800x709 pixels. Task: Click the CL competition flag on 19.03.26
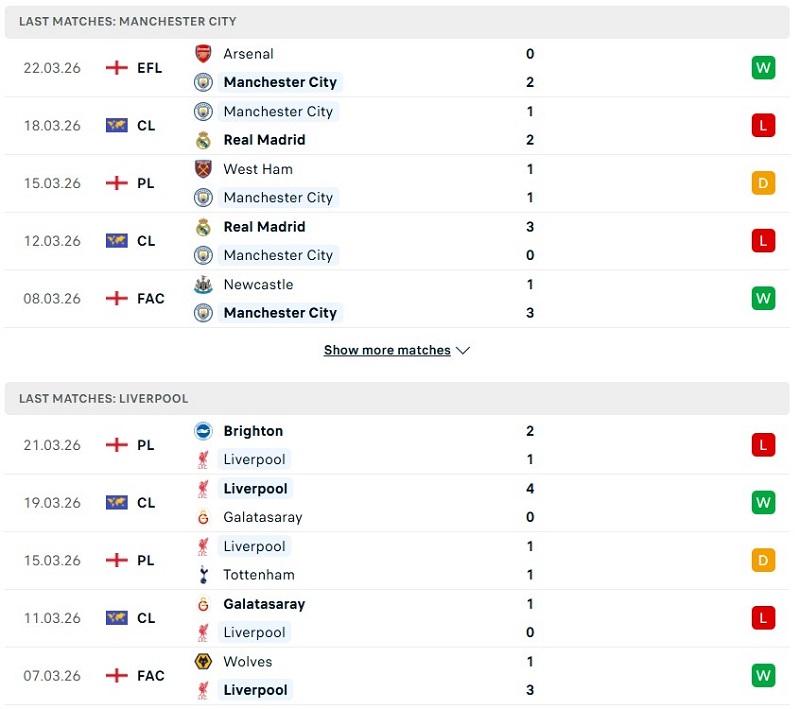tap(117, 503)
